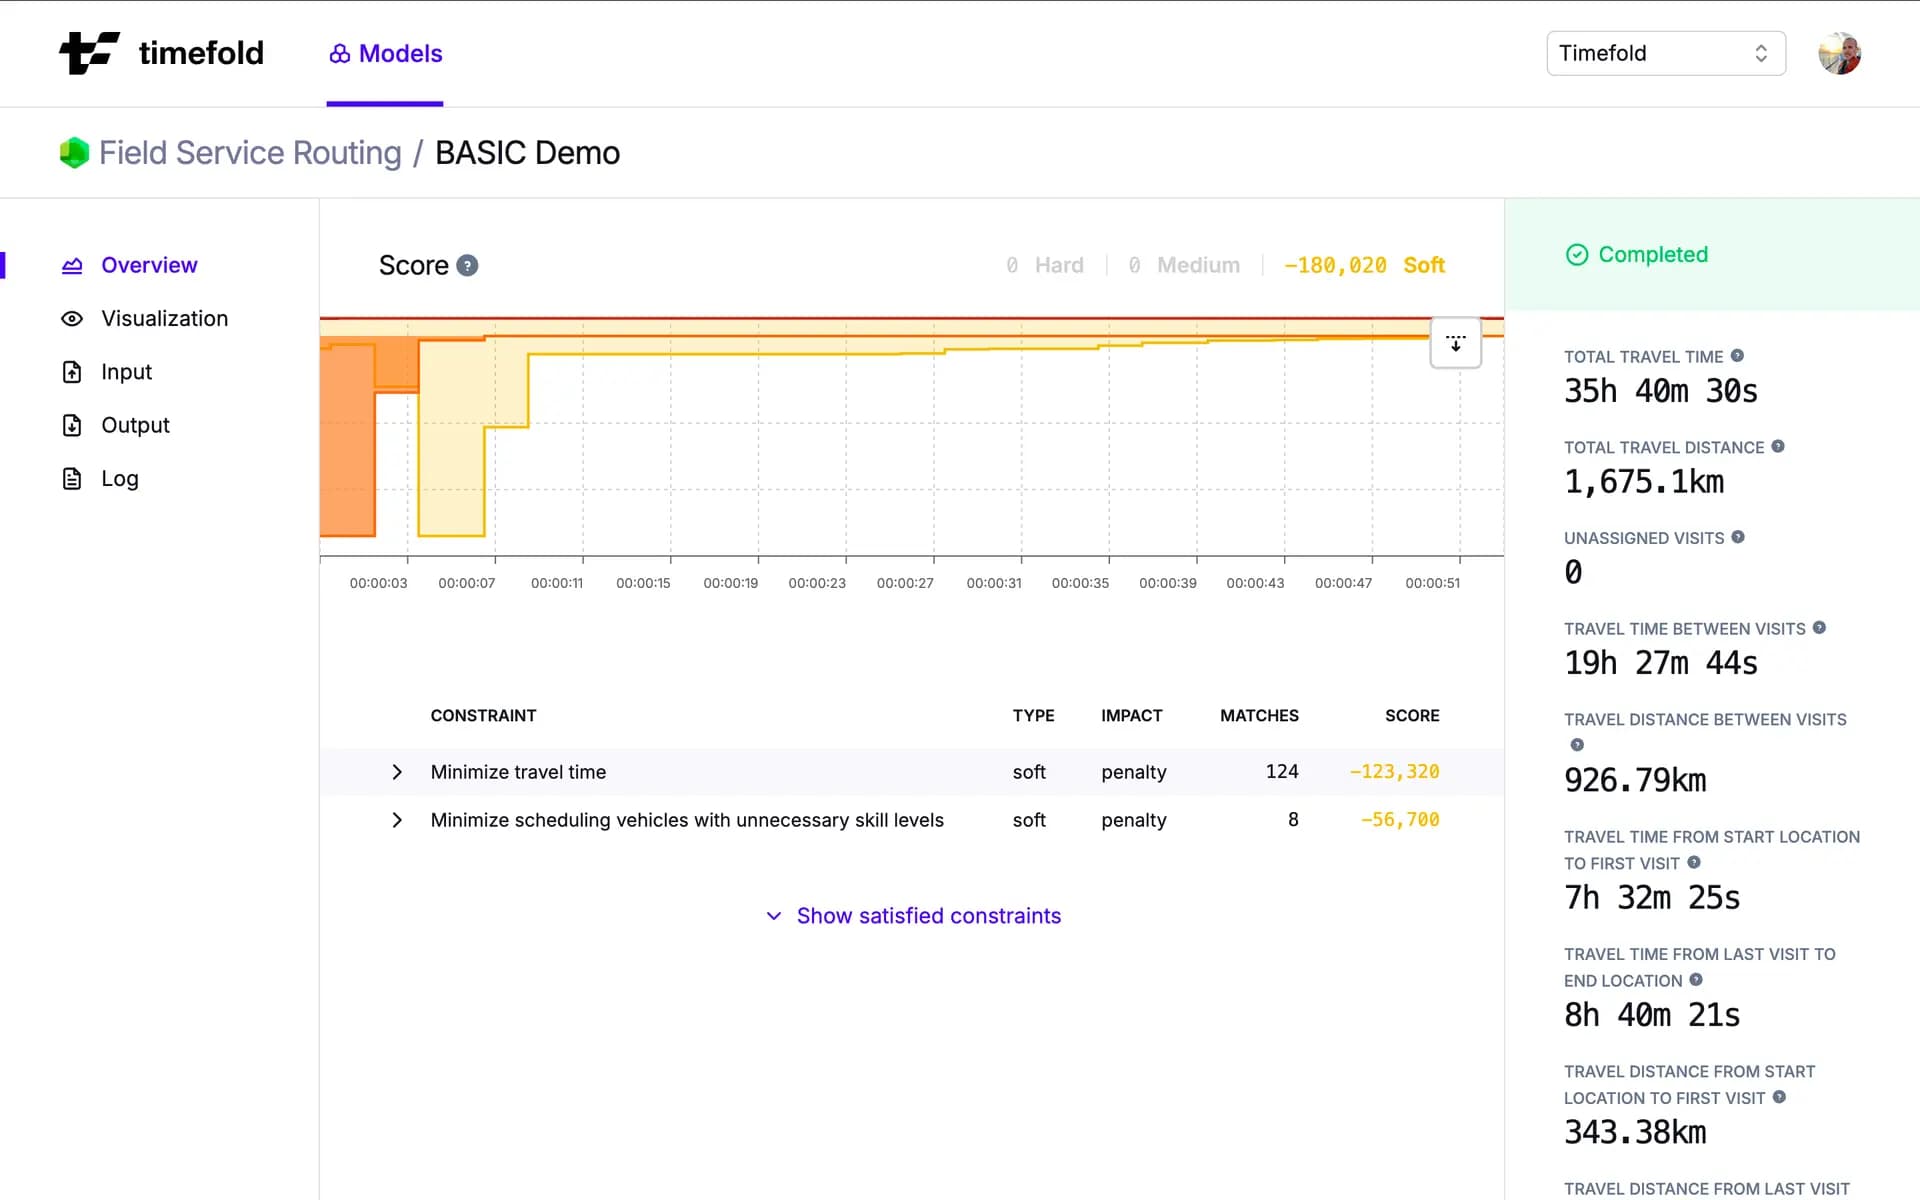Expand the Minimize travel time constraint row
Screen dimensions: 1920x1200
(397, 772)
